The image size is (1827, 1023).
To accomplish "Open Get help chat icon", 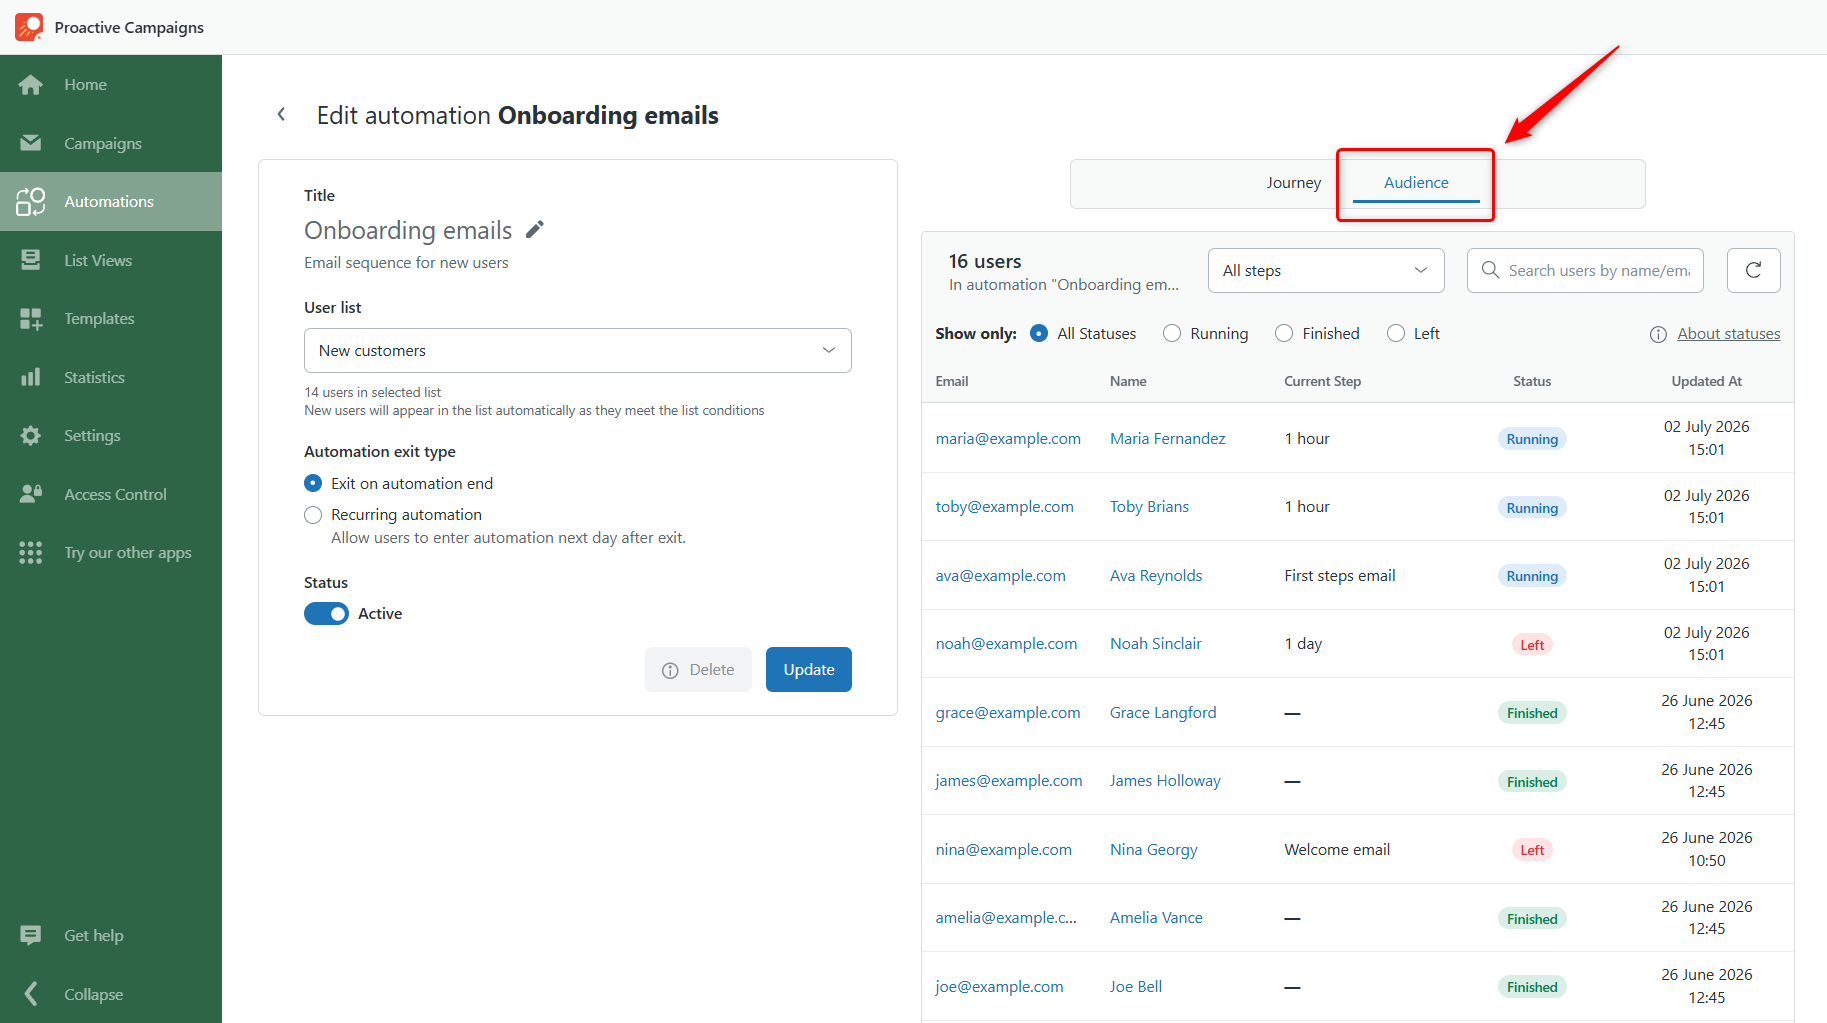I will pyautogui.click(x=31, y=936).
